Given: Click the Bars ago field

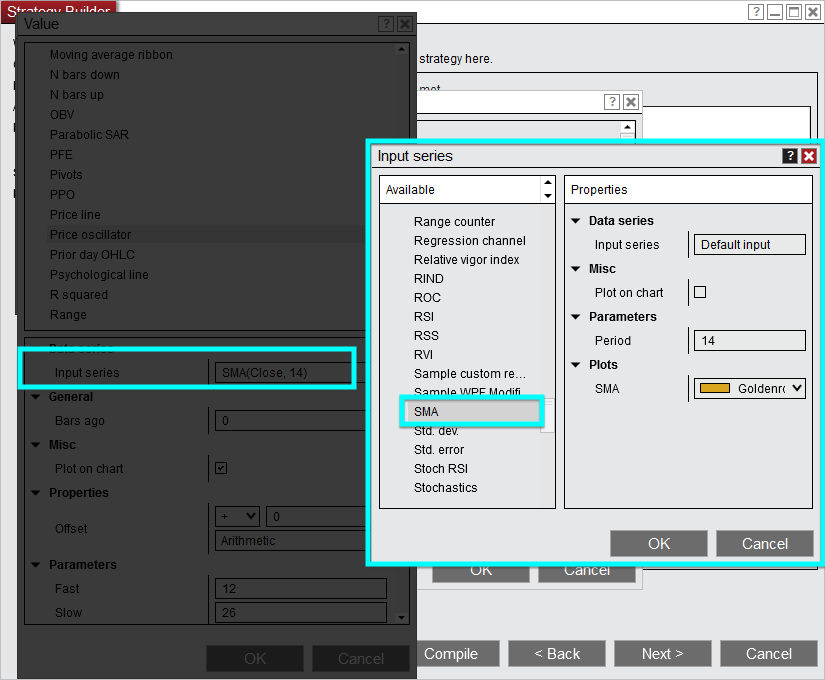Looking at the screenshot, I should 290,421.
